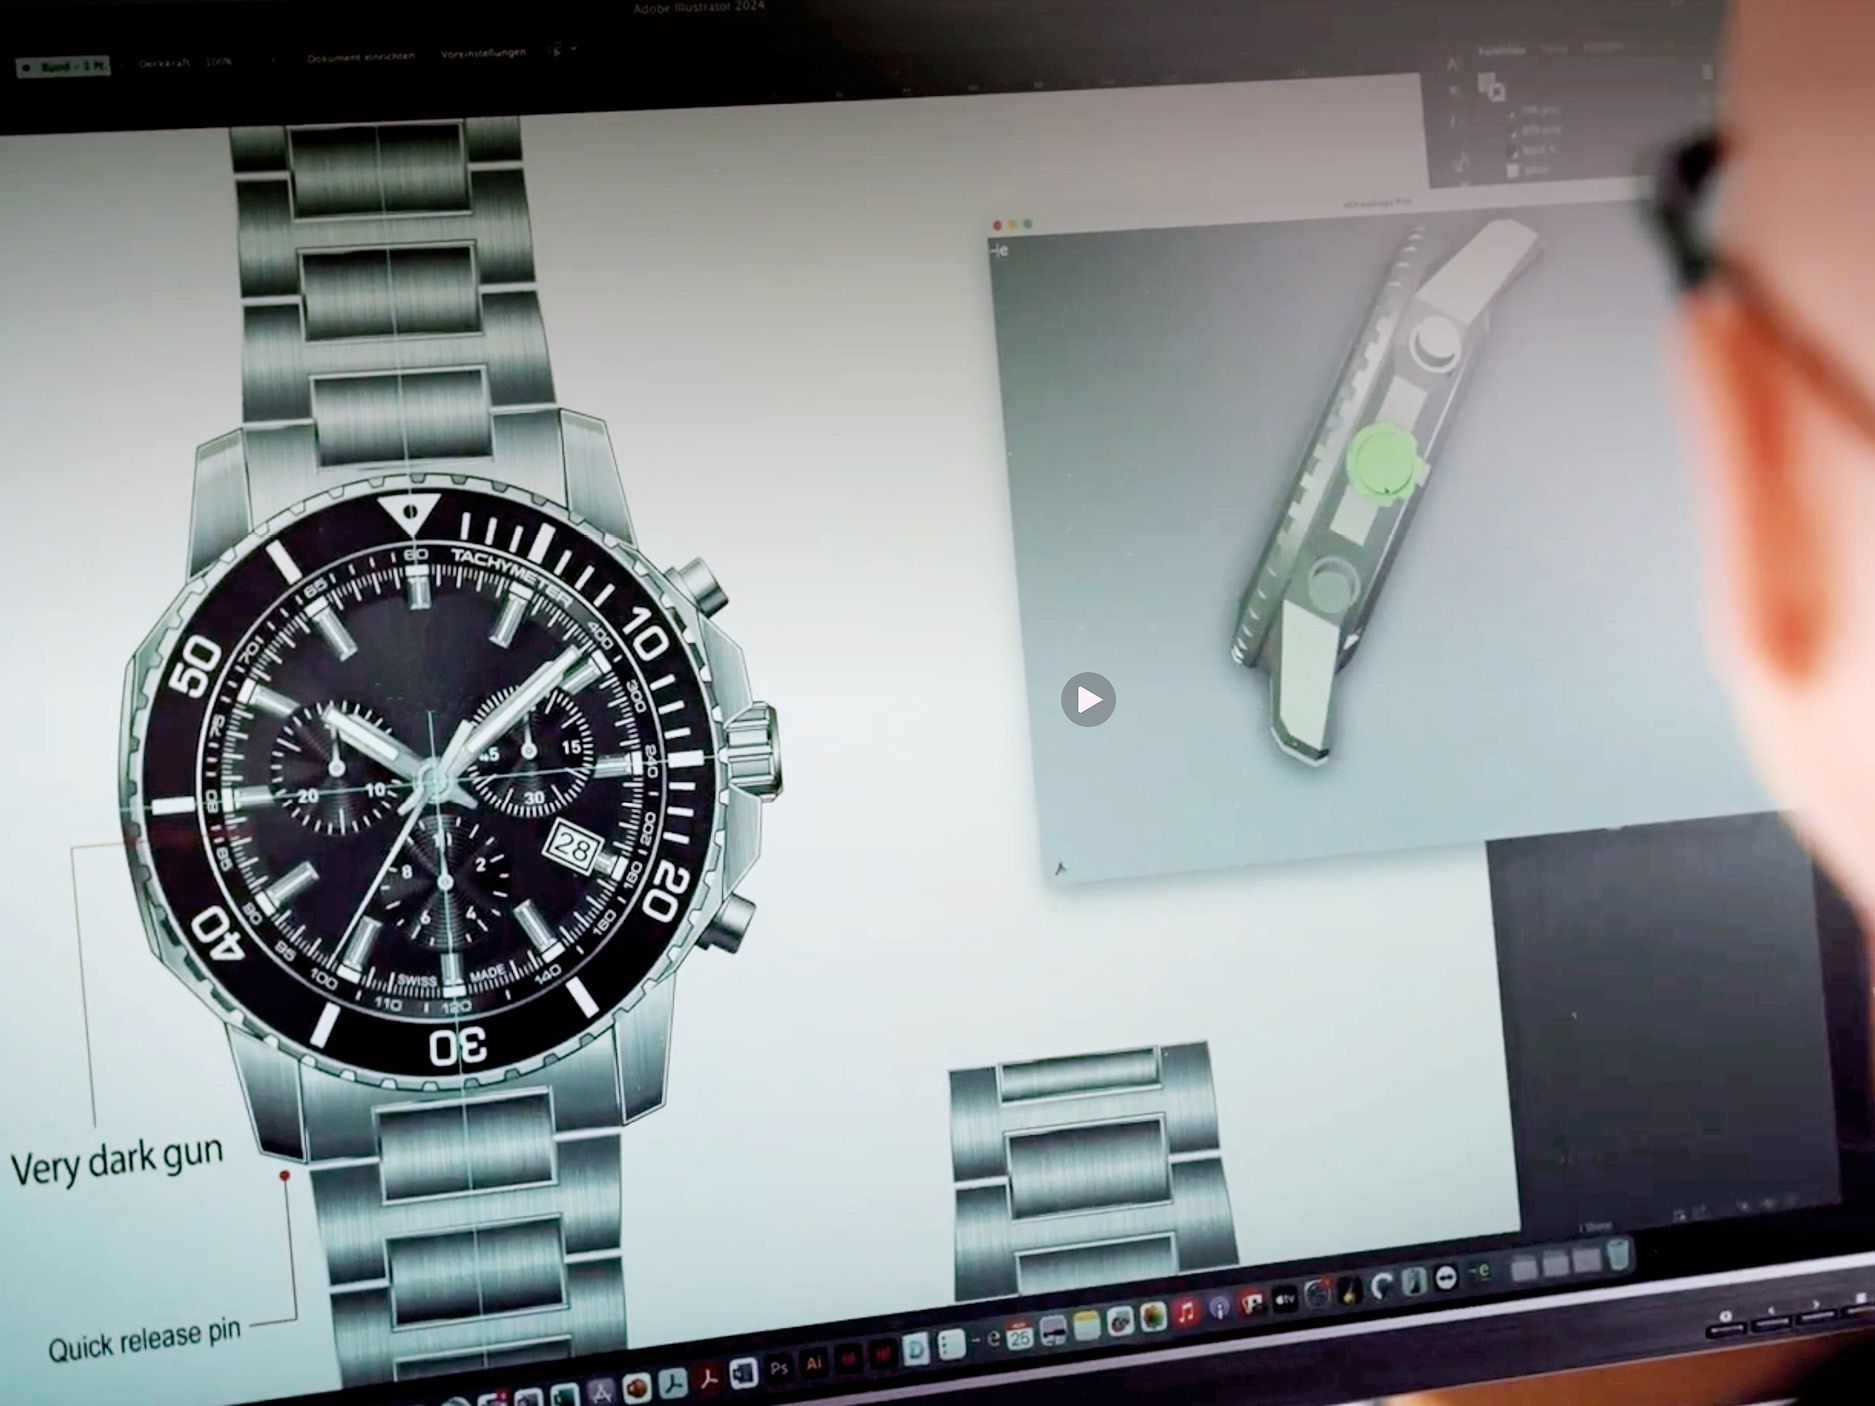
Task: Play the 3D watch case video
Action: point(1088,700)
